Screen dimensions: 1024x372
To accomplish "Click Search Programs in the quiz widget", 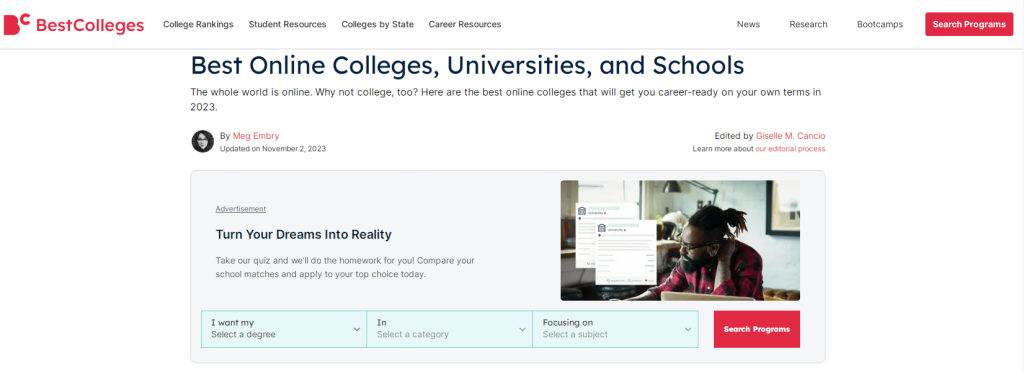I will click(x=756, y=329).
